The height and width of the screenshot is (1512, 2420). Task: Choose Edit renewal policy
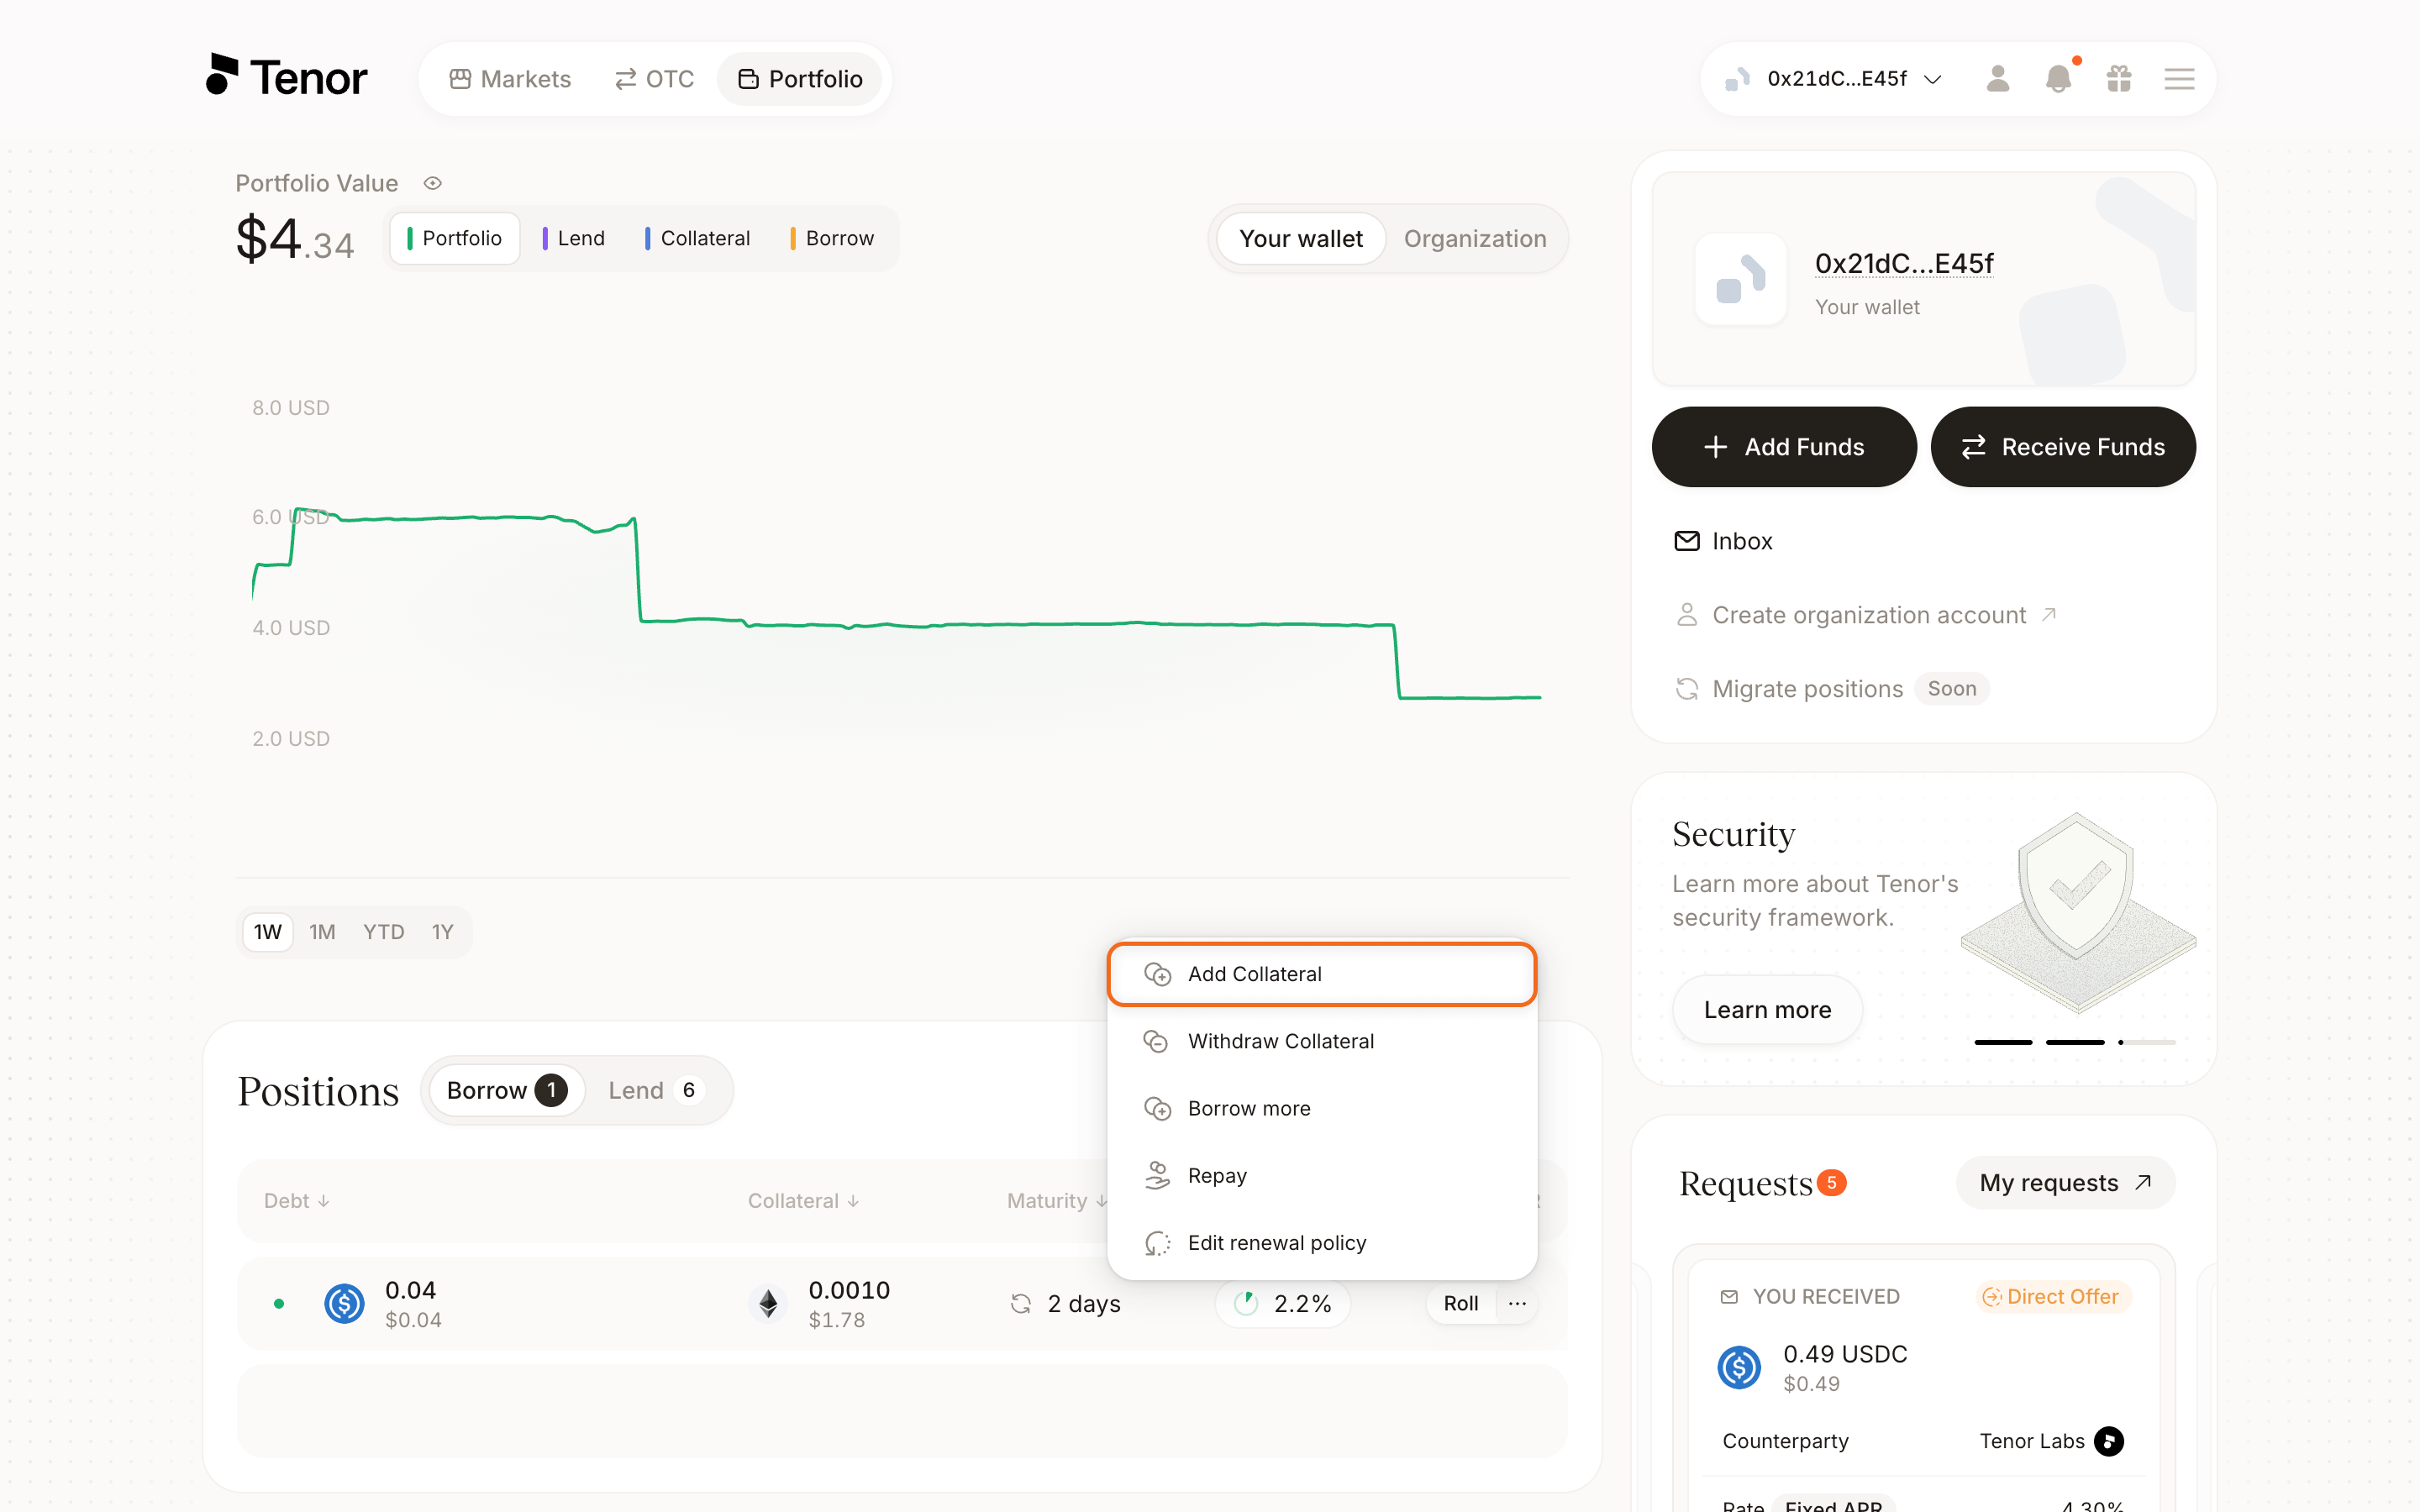click(x=1321, y=1243)
